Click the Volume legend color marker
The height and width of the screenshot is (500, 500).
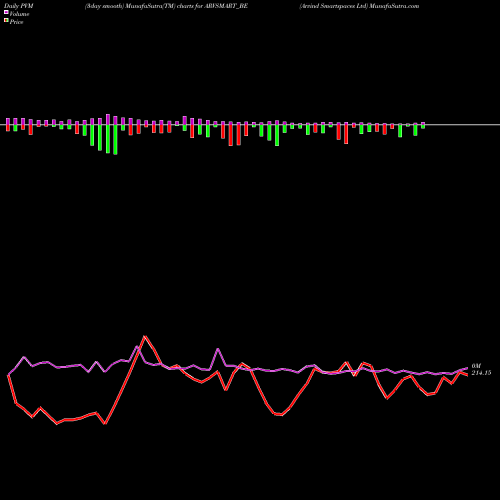click(6, 13)
